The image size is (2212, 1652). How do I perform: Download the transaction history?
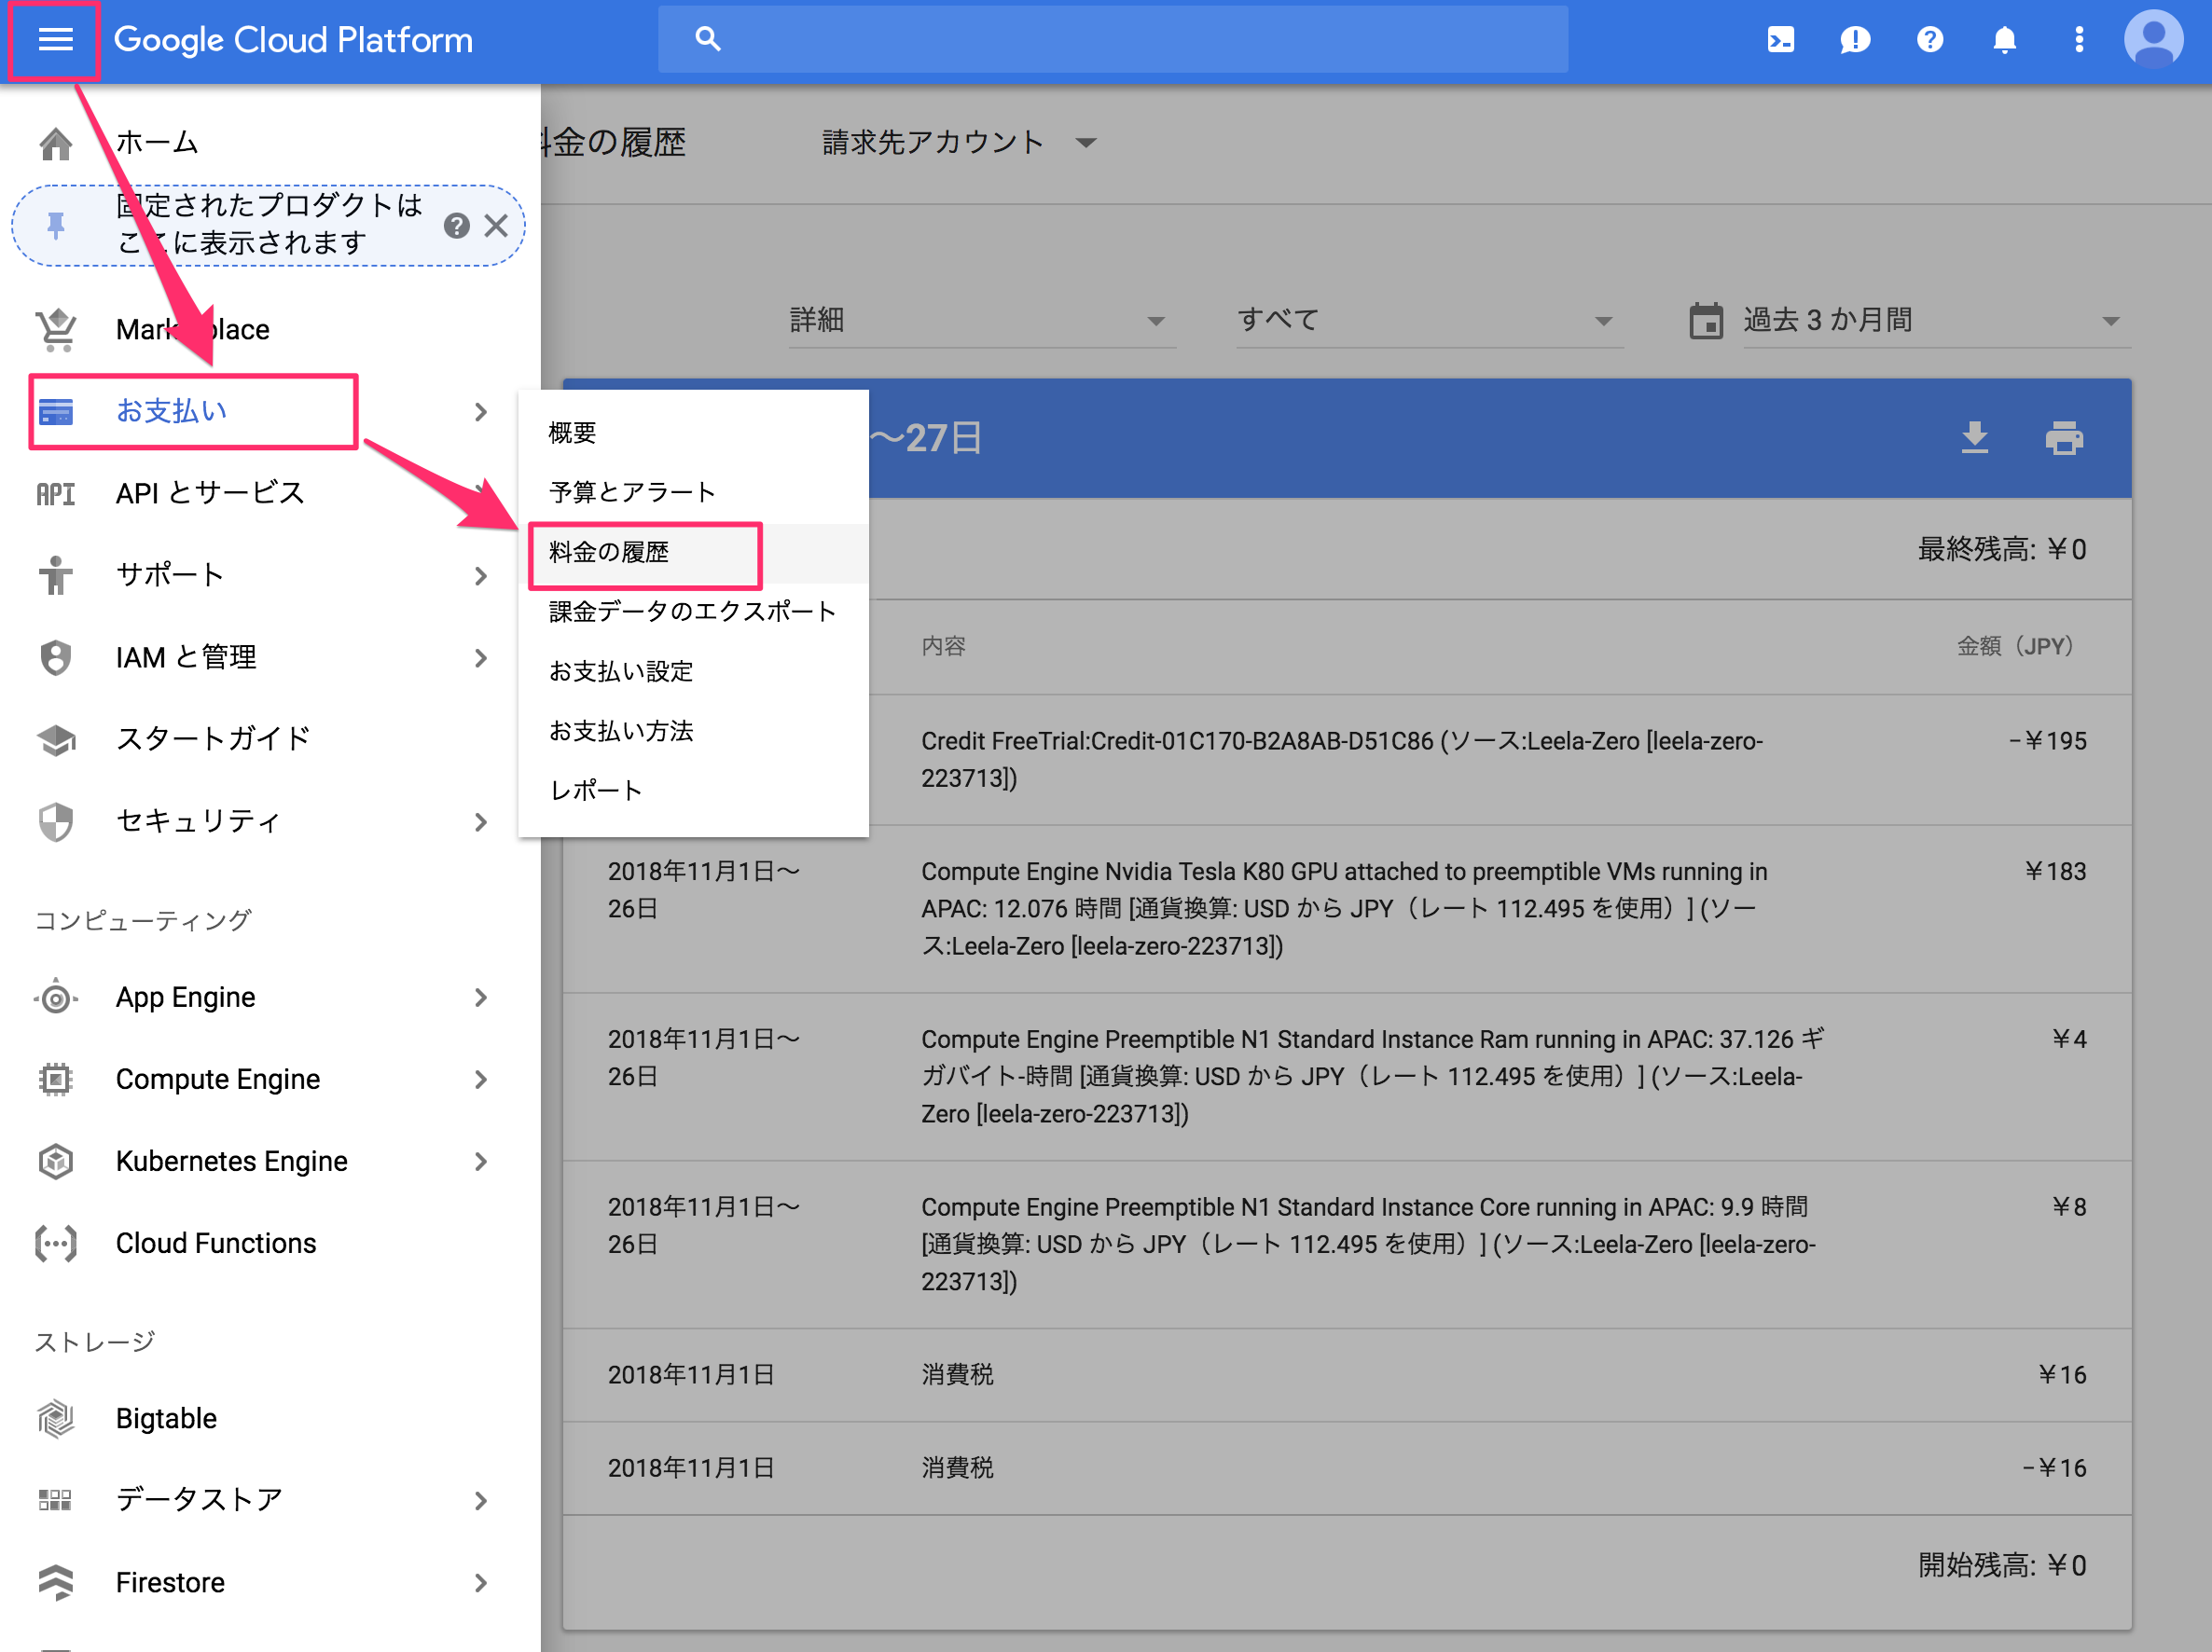coord(1974,437)
